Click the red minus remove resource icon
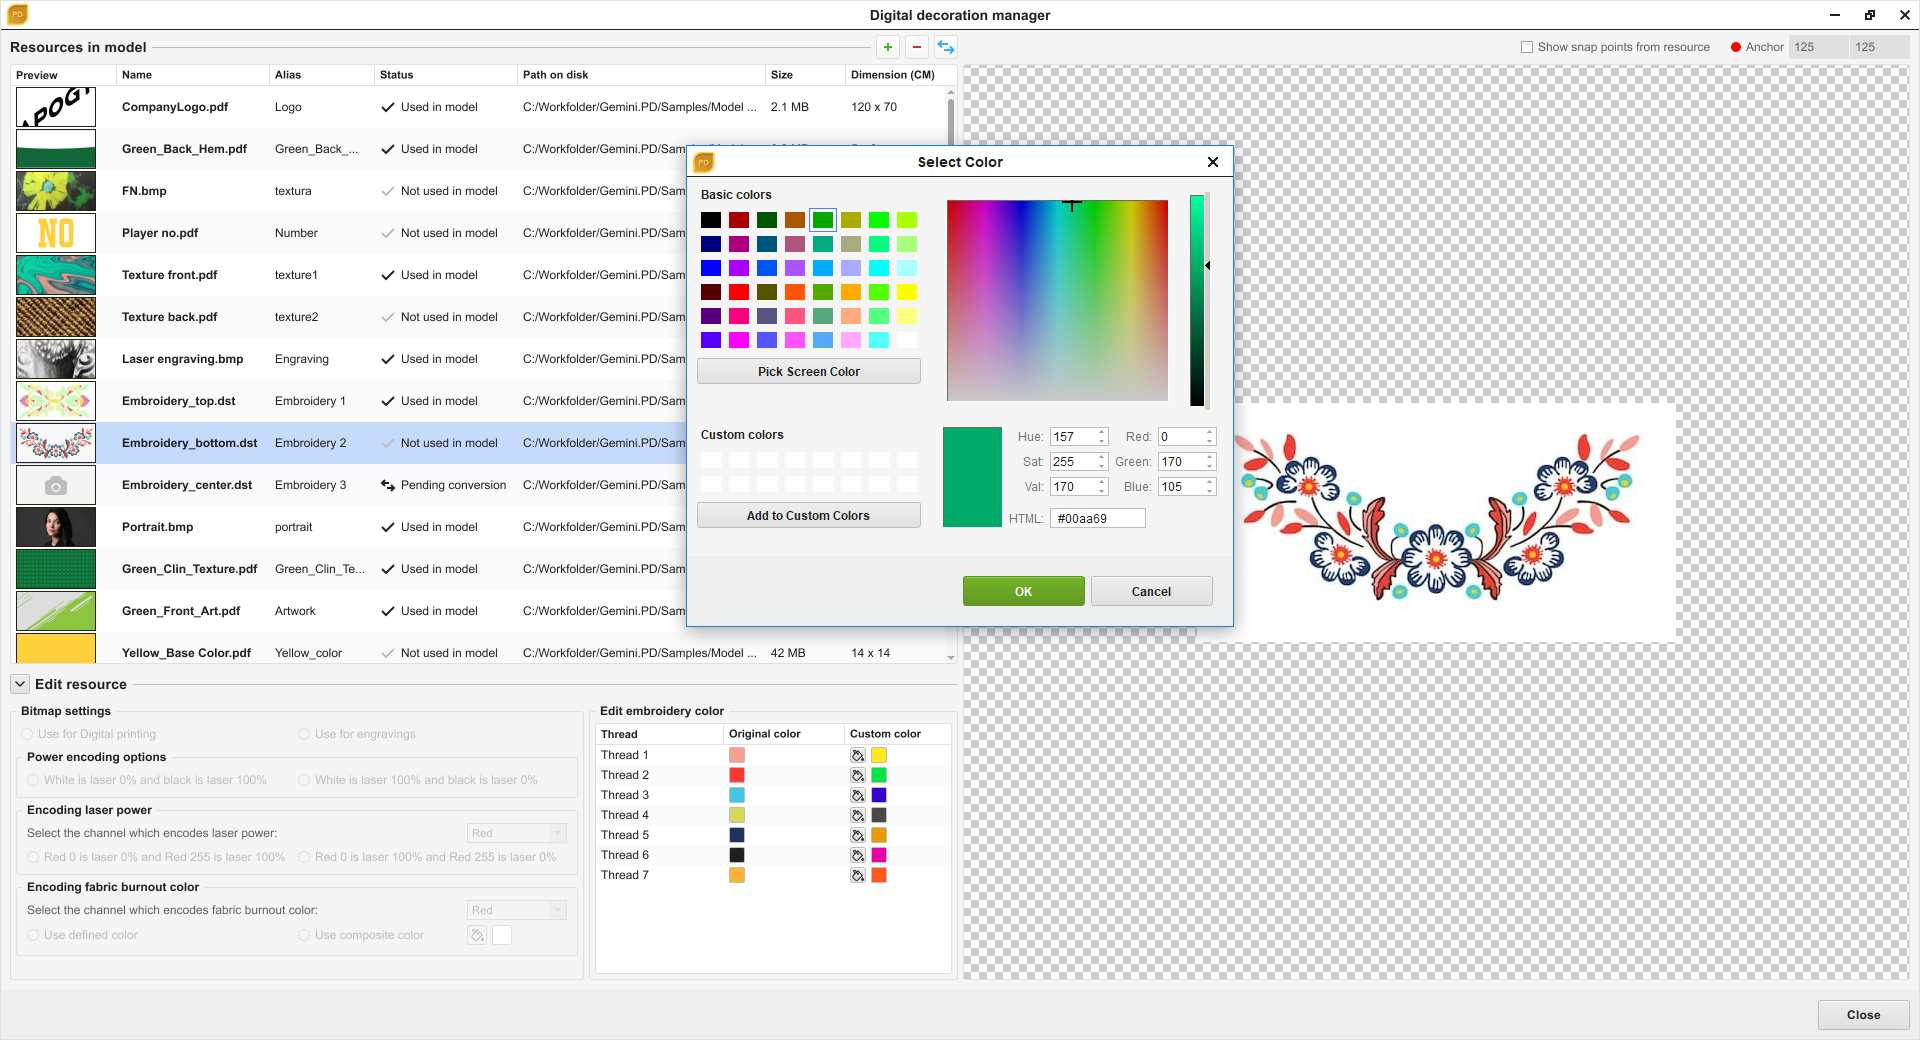Screen dimensions: 1920x1040 tap(916, 47)
